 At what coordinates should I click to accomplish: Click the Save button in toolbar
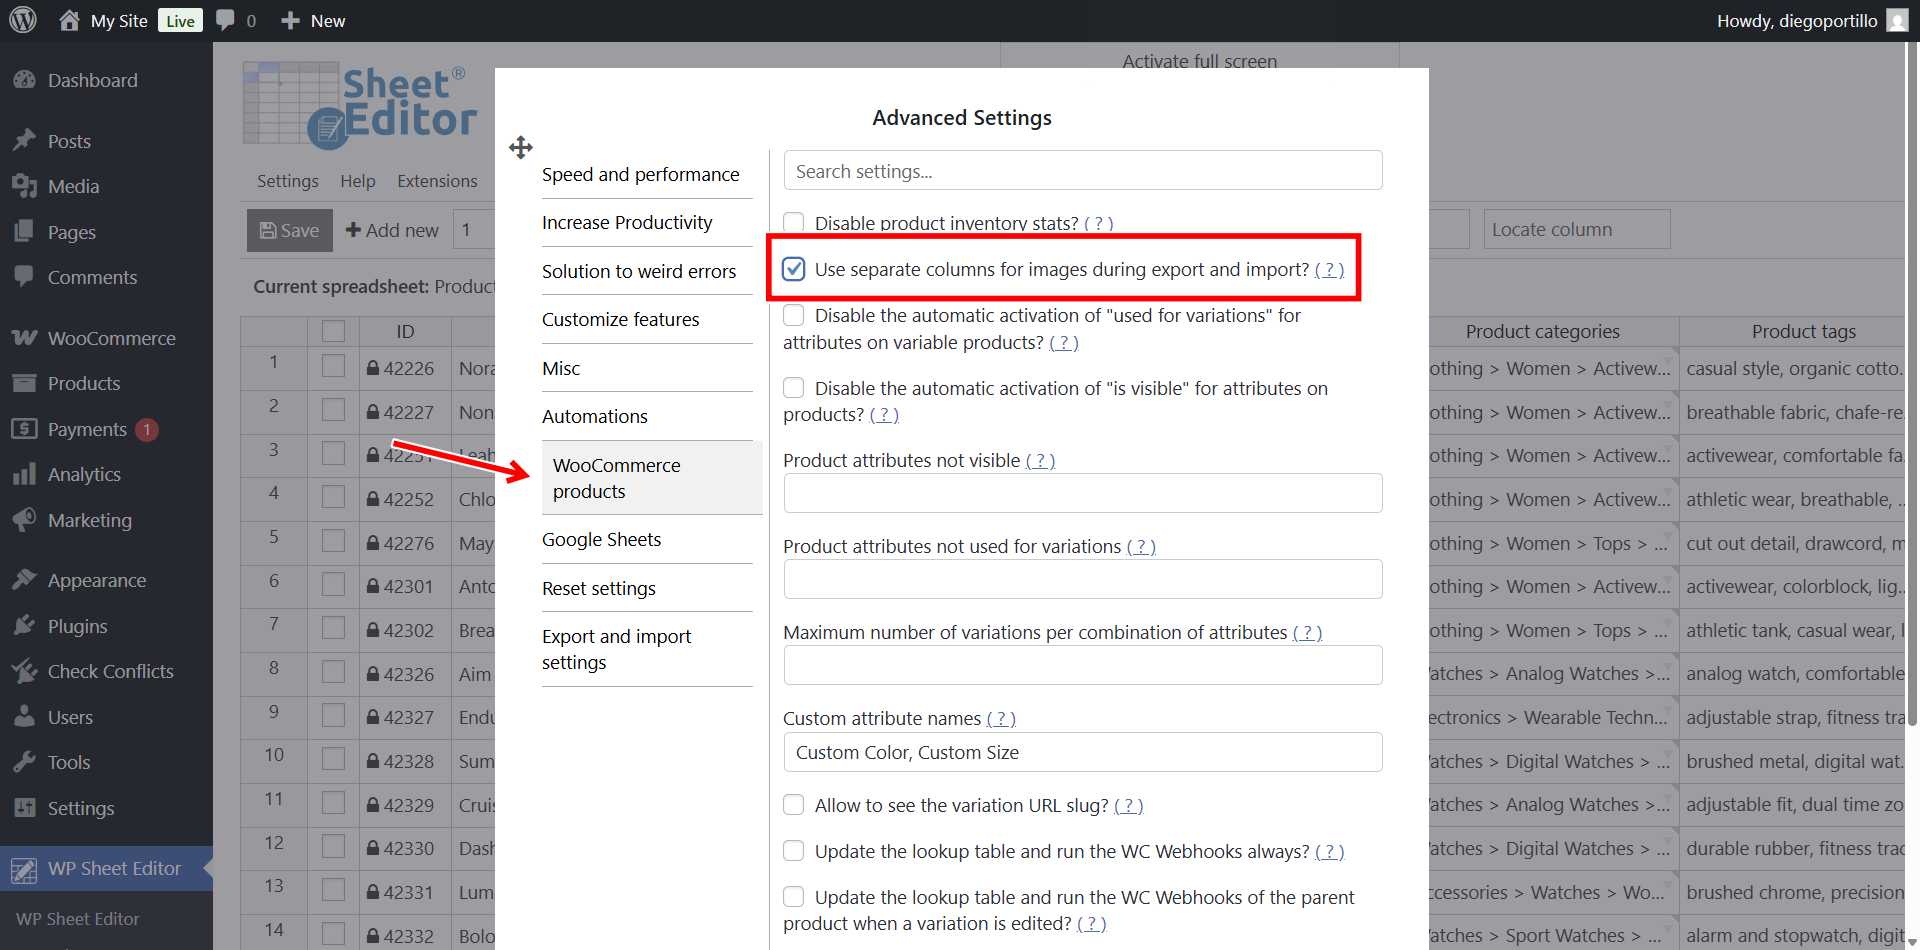(x=289, y=230)
